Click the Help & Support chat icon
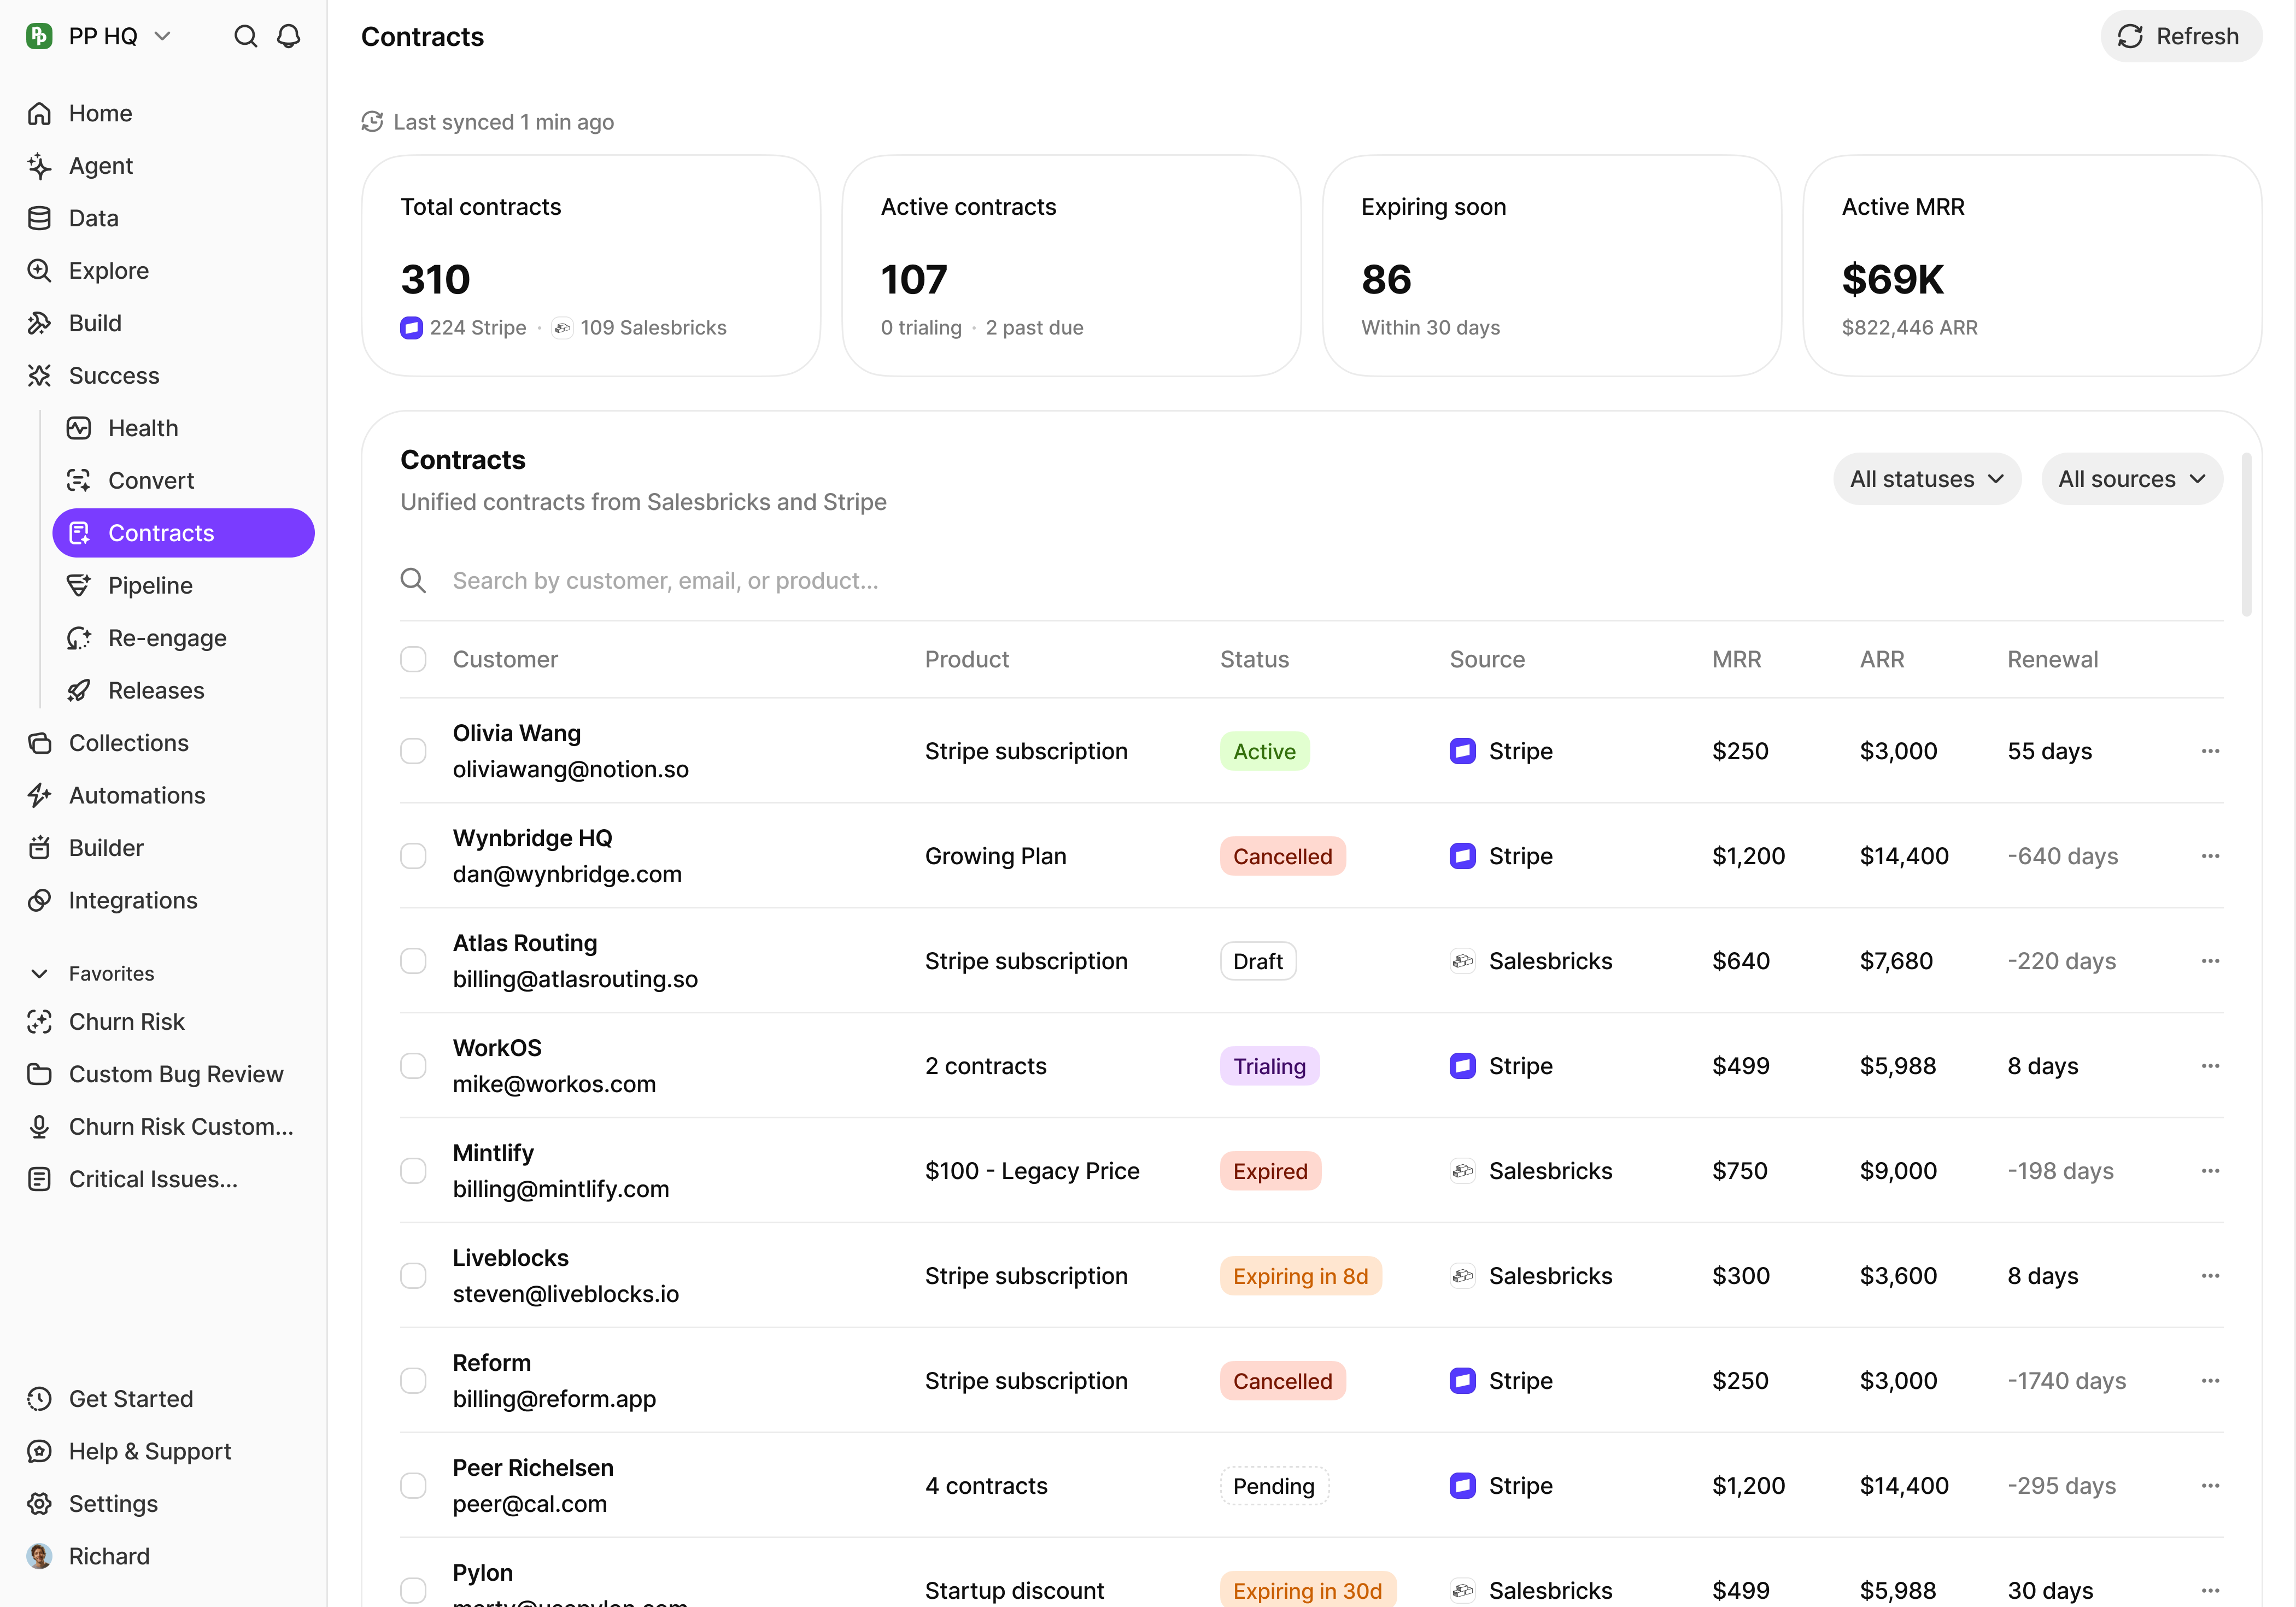 (x=39, y=1452)
